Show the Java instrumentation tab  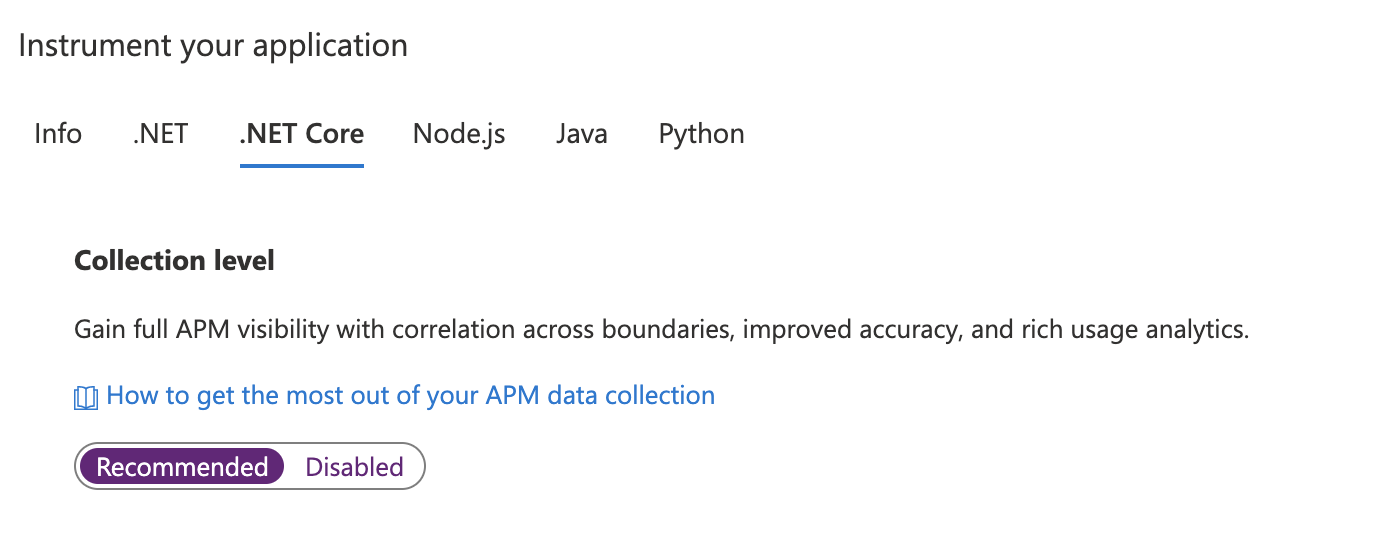[x=582, y=134]
